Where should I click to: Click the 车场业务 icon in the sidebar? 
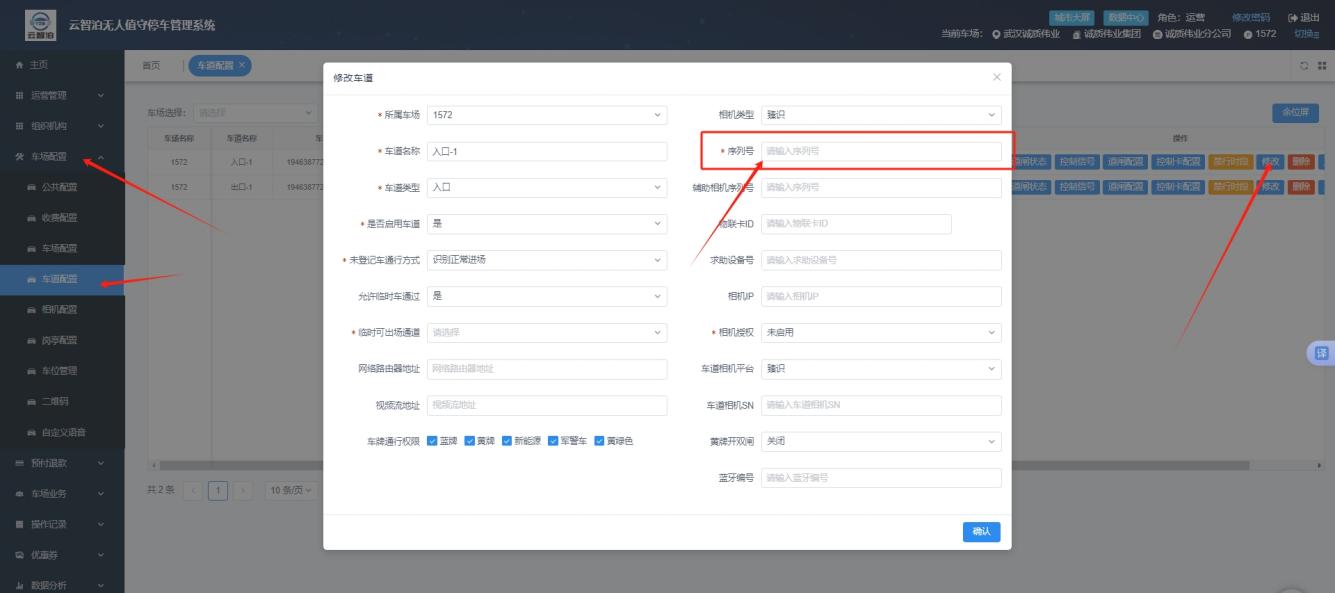(21, 494)
